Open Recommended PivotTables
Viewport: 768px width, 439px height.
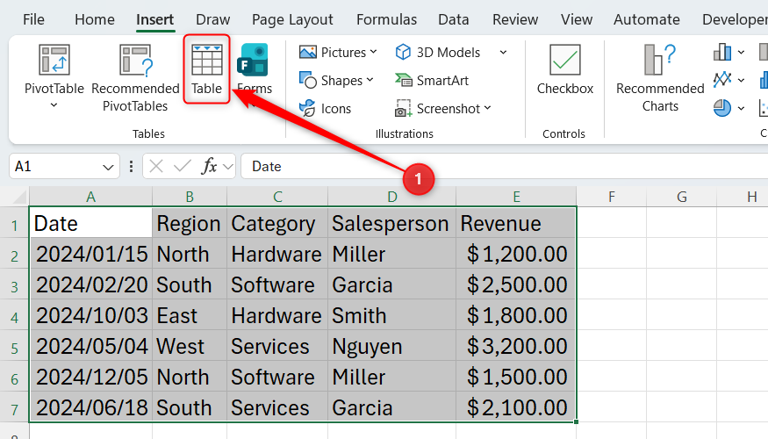135,78
